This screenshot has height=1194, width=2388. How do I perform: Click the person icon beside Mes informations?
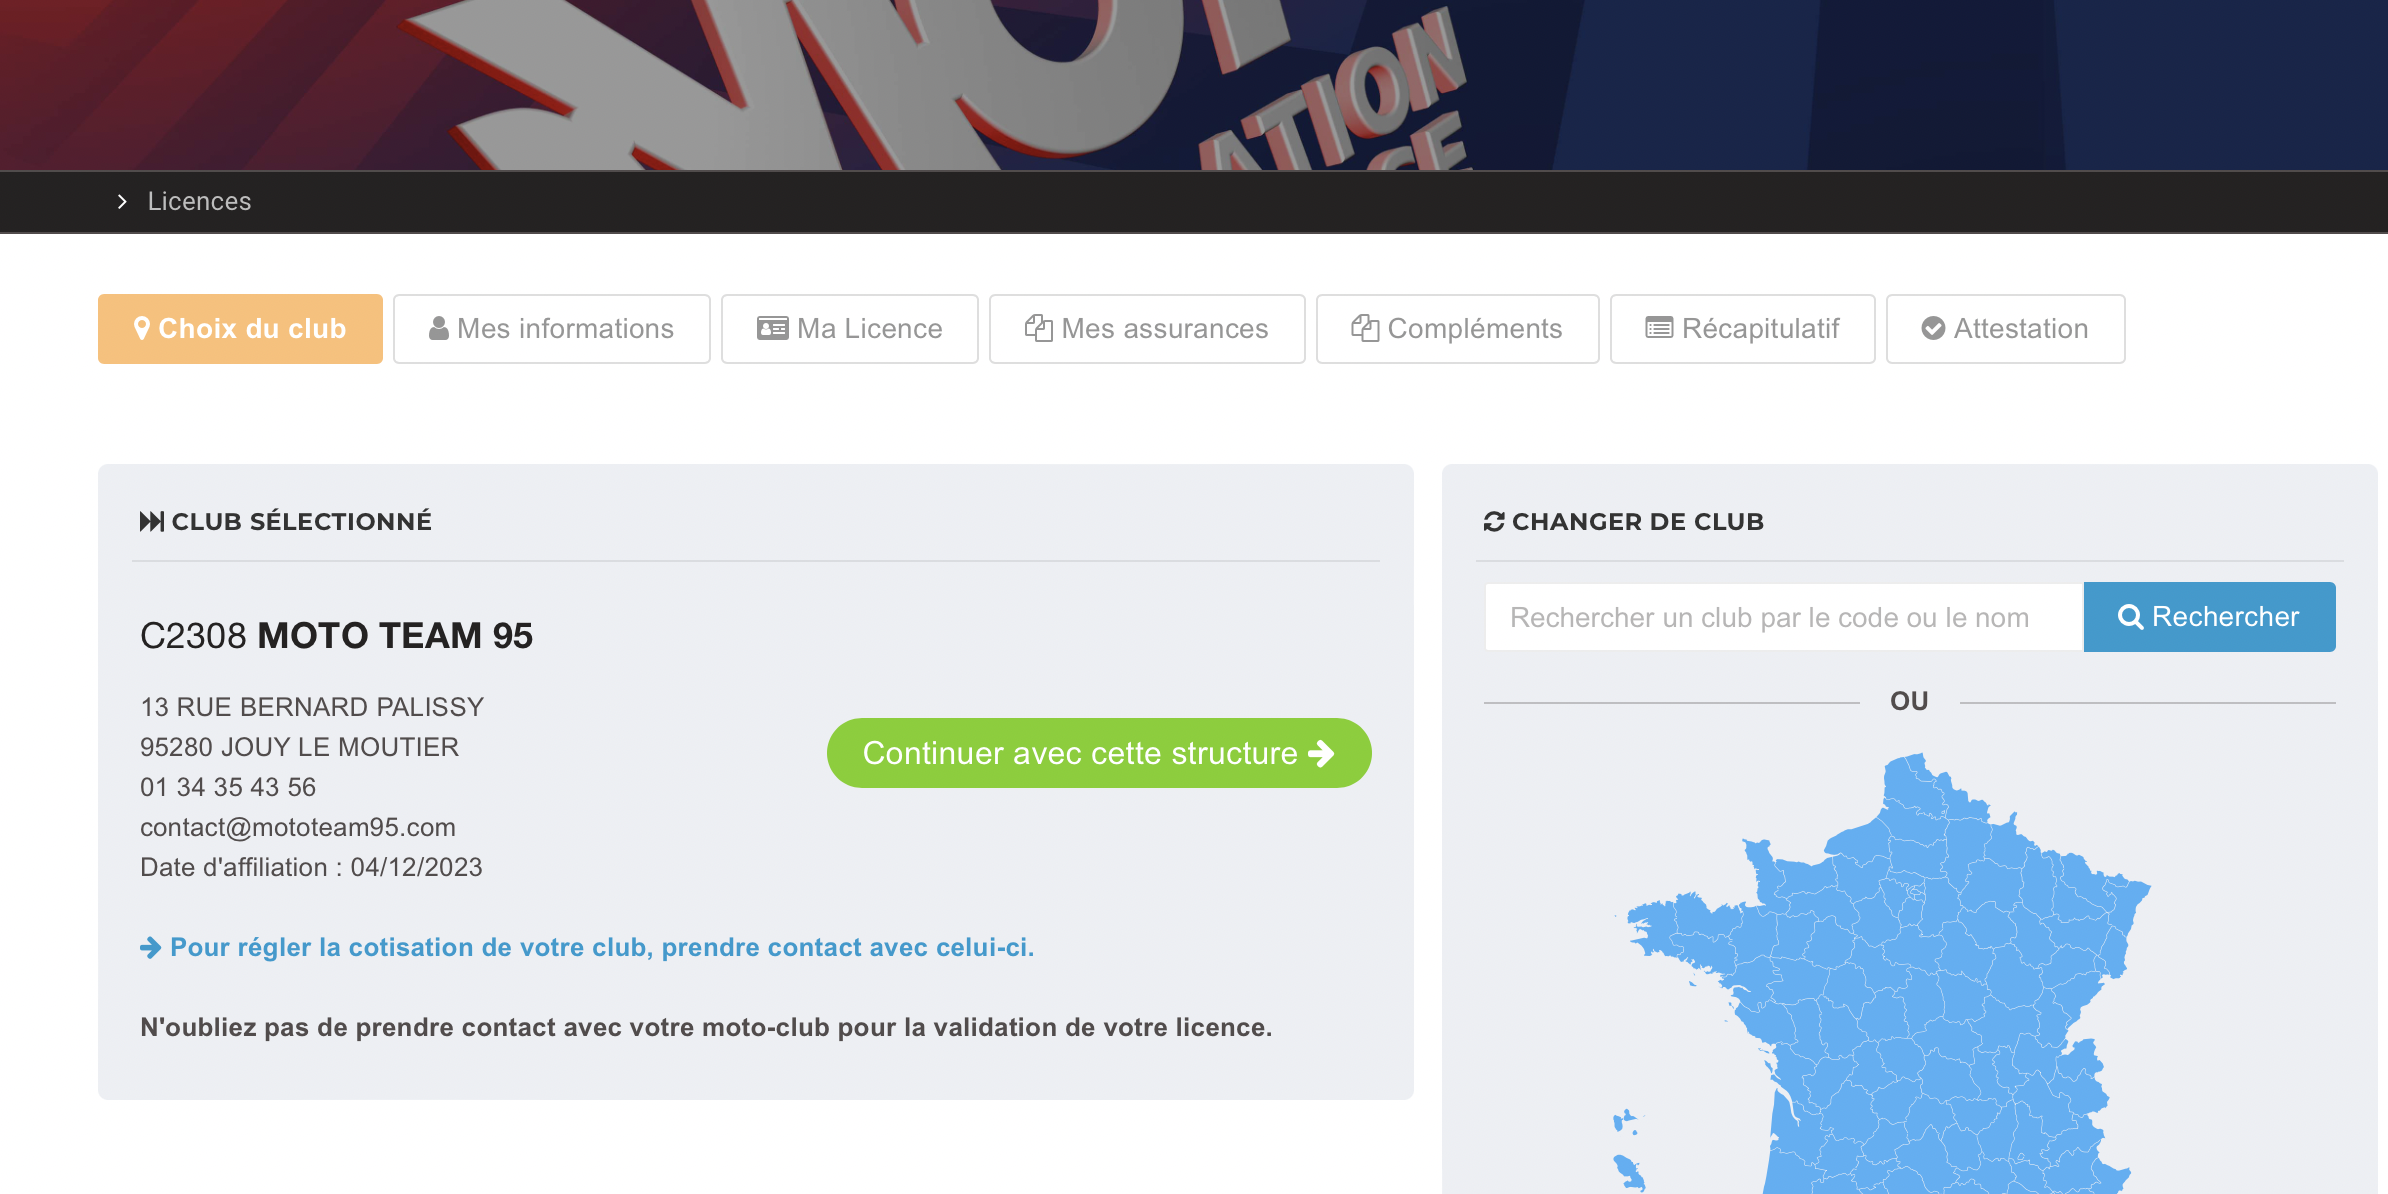[438, 328]
